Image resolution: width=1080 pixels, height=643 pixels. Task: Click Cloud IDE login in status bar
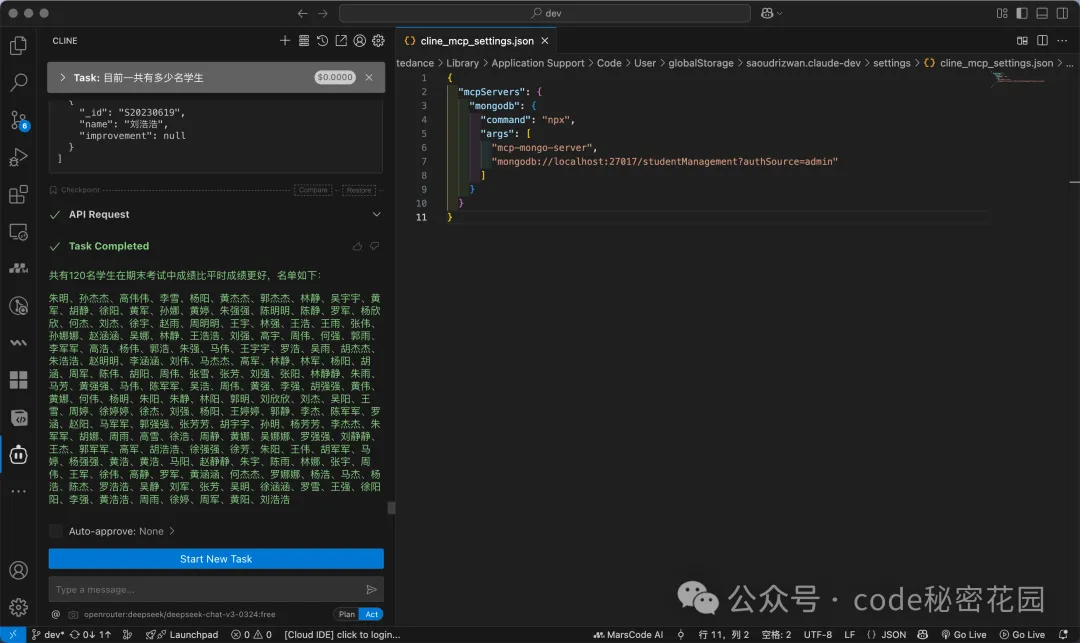coord(342,635)
